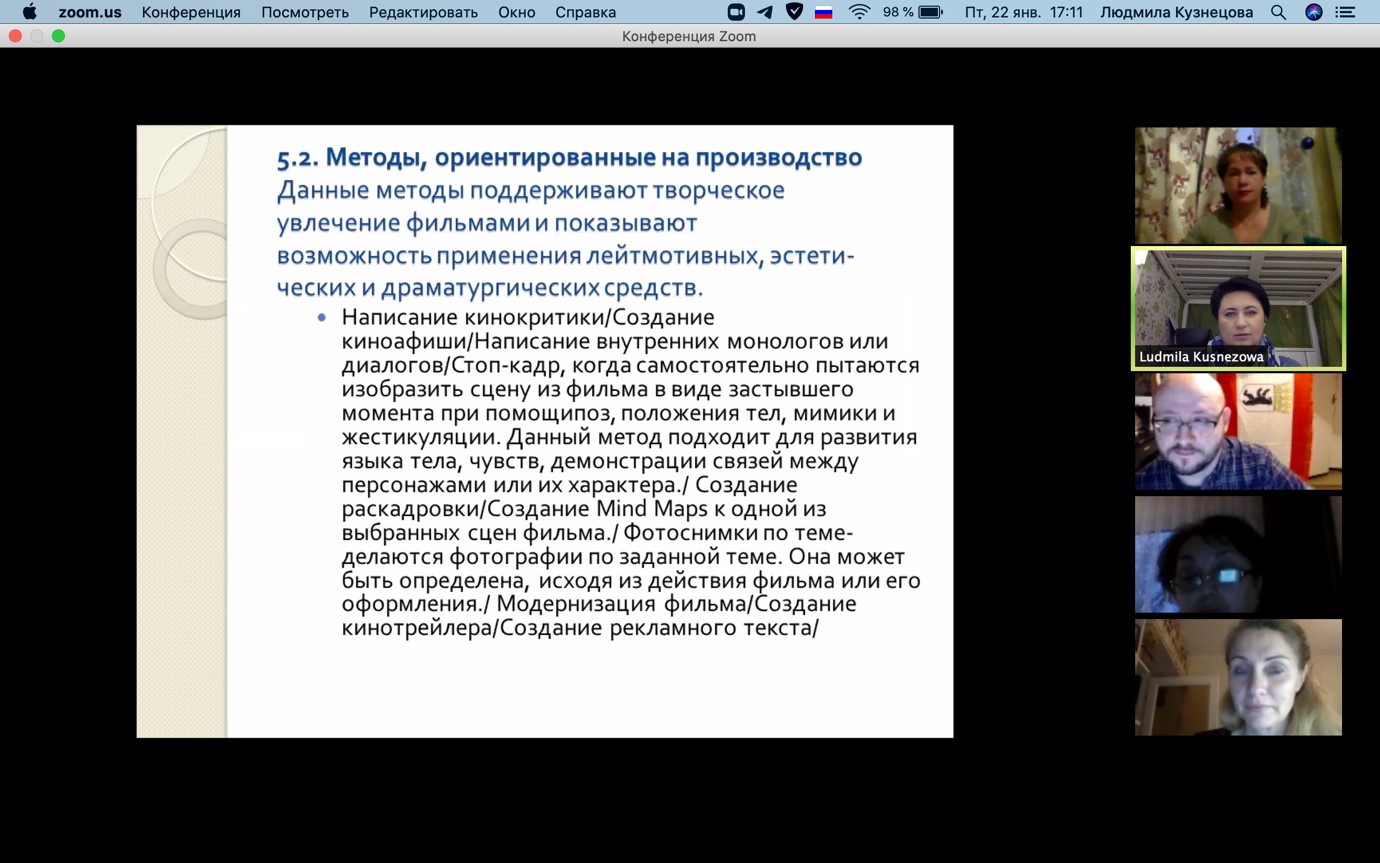This screenshot has width=1380, height=863.
Task: Open the Редактировать menu
Action: [x=423, y=12]
